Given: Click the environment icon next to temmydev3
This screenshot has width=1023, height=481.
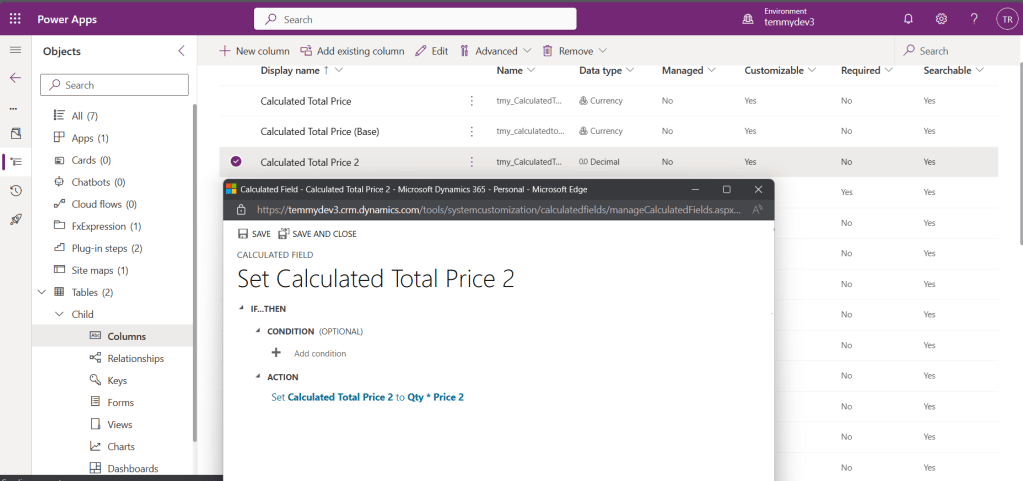Looking at the screenshot, I should [748, 20].
